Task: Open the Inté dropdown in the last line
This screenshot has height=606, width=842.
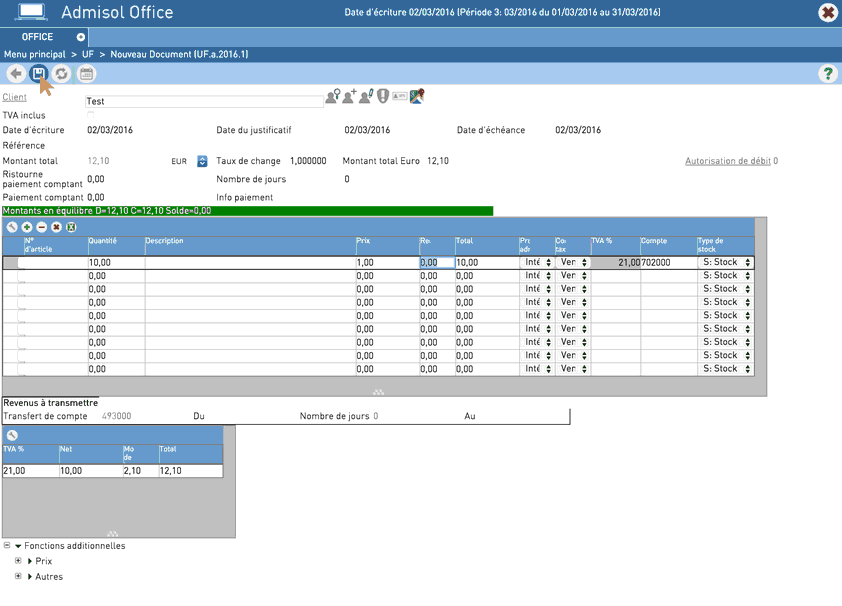Action: coord(537,369)
